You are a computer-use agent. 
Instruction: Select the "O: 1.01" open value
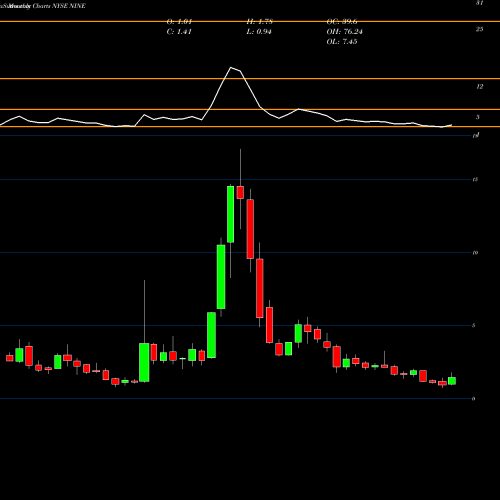point(179,22)
